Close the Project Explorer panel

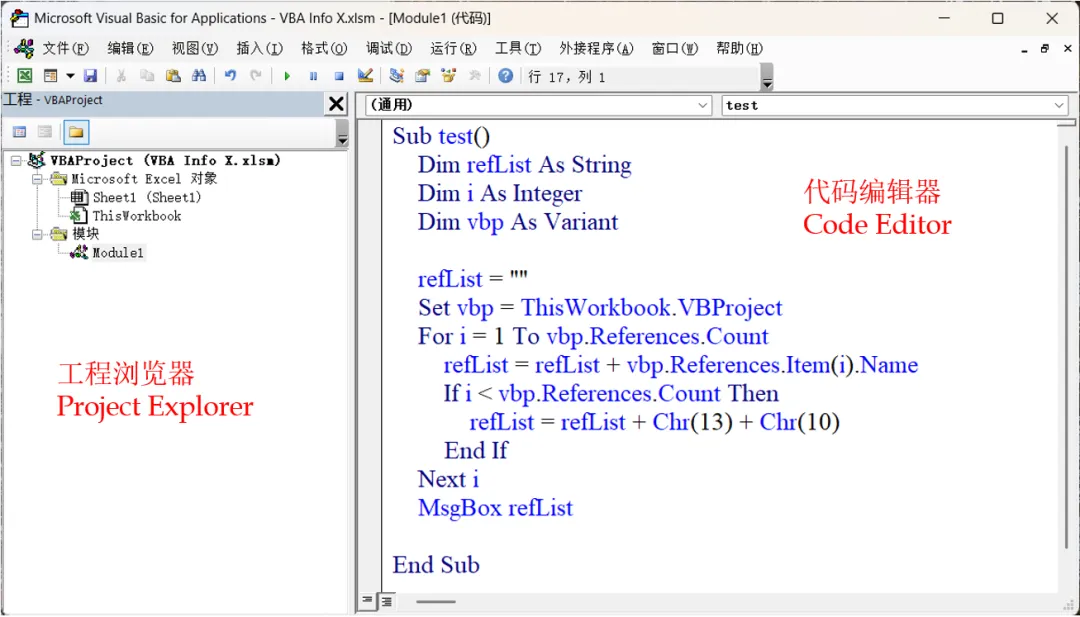pyautogui.click(x=336, y=104)
